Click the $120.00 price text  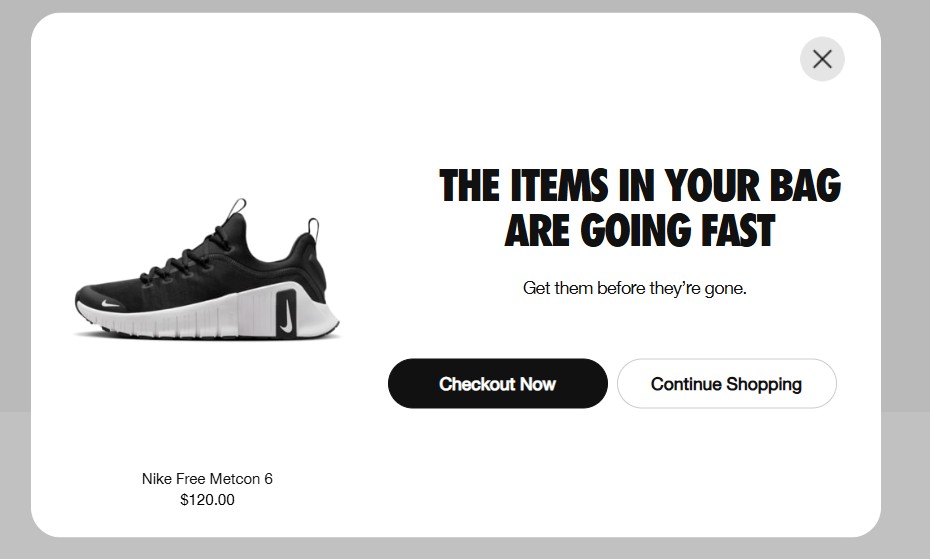click(x=207, y=500)
